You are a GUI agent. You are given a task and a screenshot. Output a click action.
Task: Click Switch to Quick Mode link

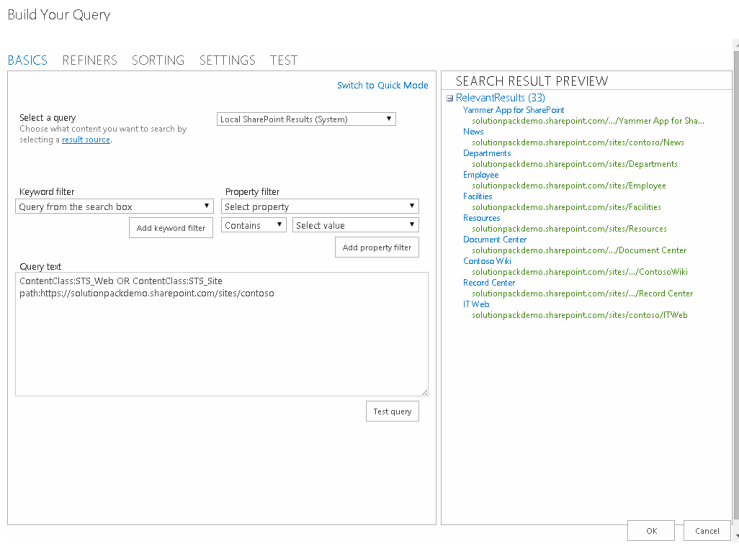coord(382,85)
